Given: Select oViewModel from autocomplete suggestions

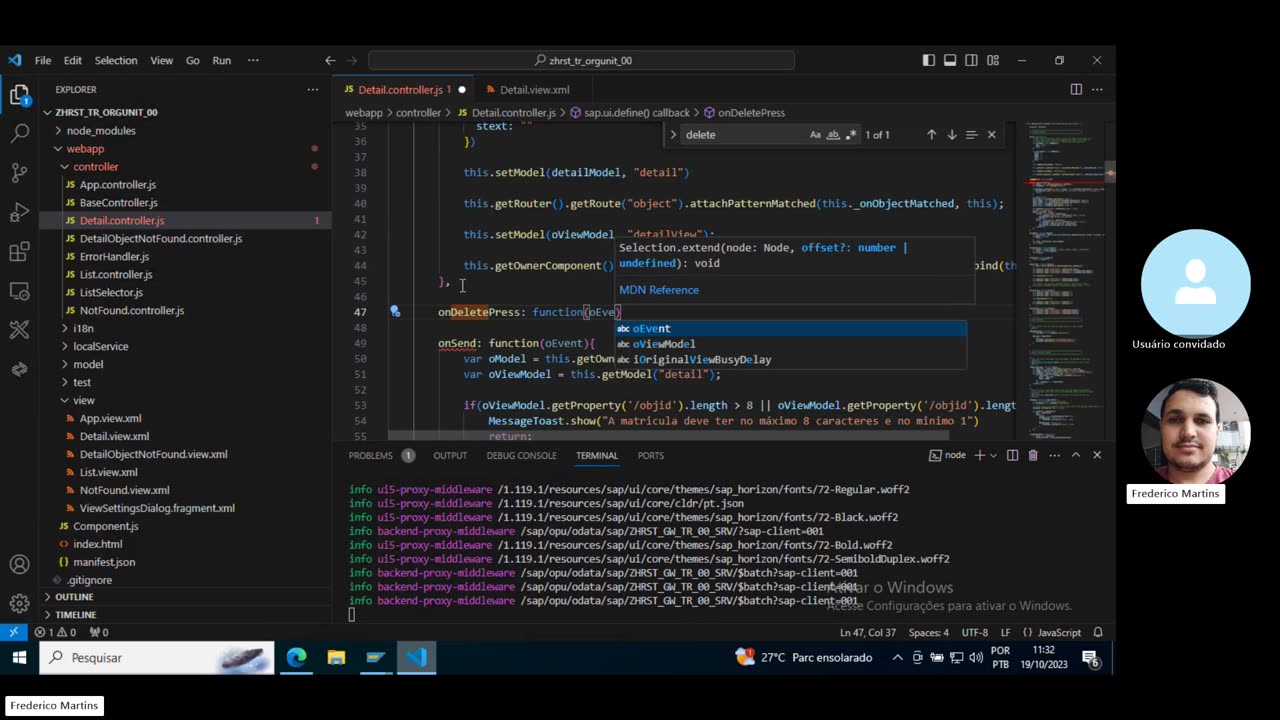Looking at the screenshot, I should pyautogui.click(x=663, y=344).
